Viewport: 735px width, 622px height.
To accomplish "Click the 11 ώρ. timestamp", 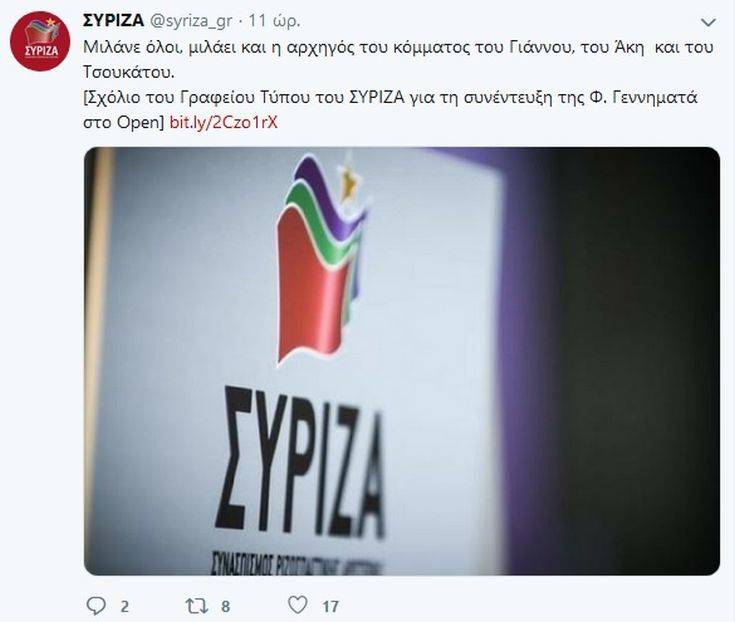I will click(x=274, y=21).
